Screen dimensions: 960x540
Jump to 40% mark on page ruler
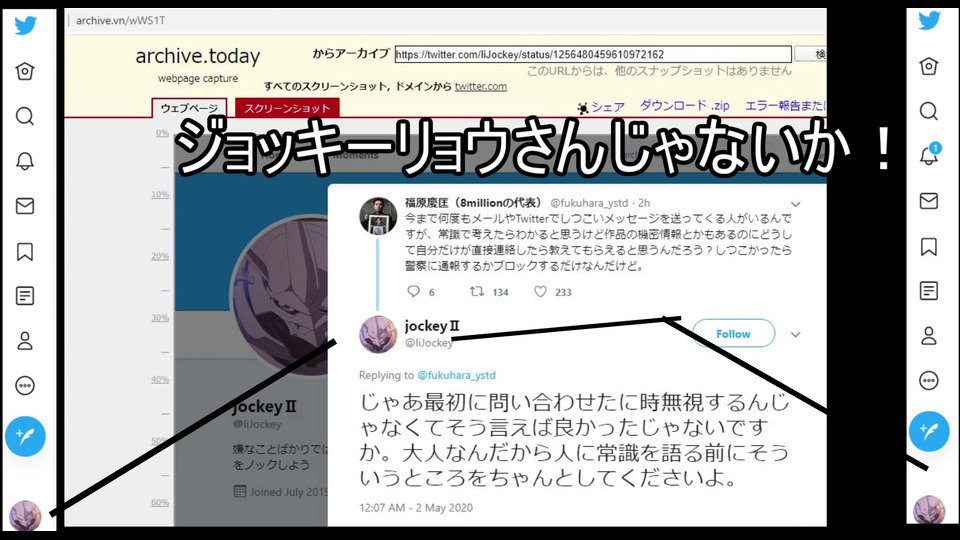pyautogui.click(x=160, y=379)
